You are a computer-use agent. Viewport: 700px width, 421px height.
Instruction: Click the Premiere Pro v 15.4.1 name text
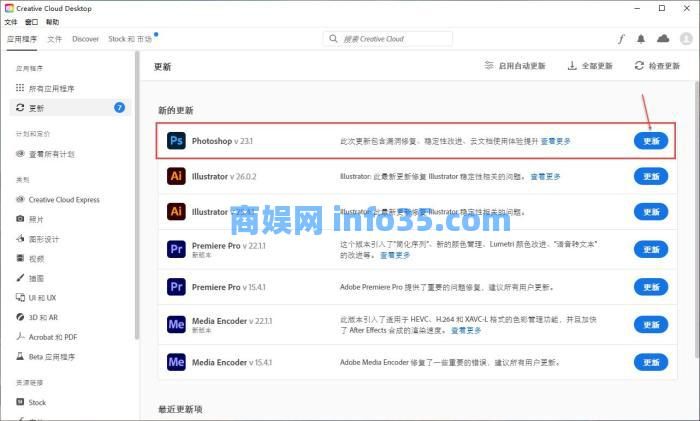[229, 287]
